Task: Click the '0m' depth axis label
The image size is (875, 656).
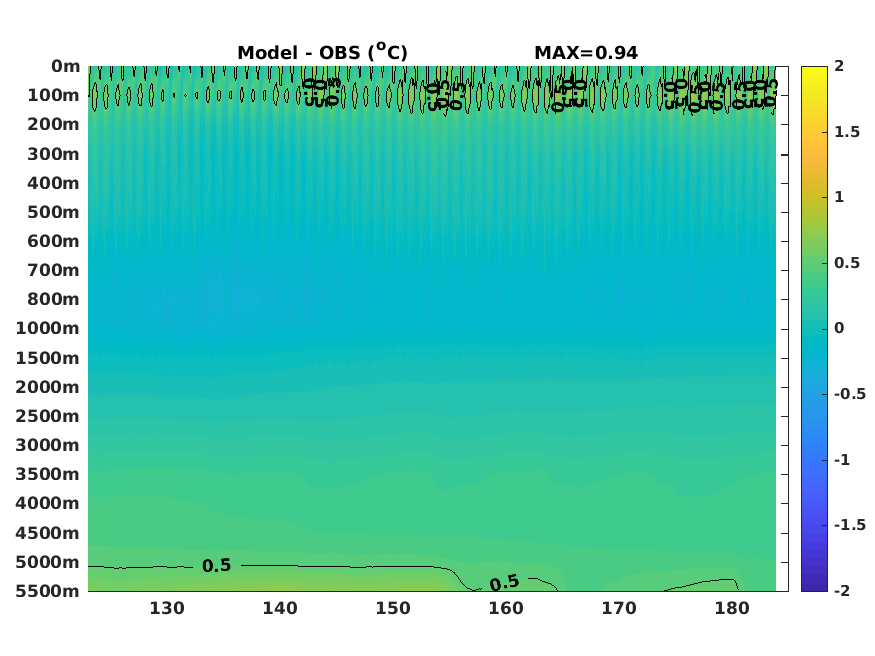Action: click(66, 66)
